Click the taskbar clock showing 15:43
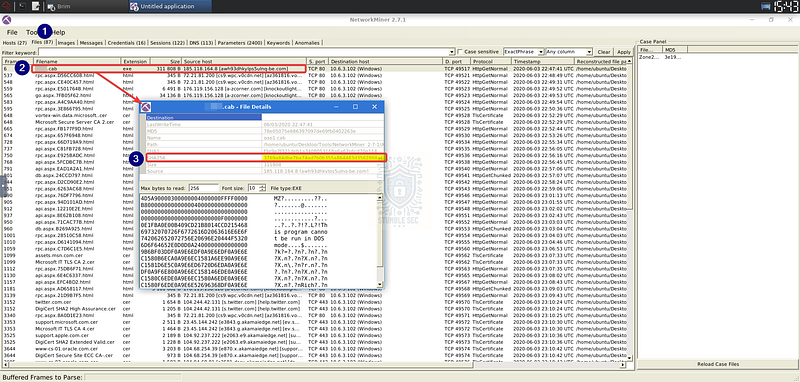The image size is (800, 382). pos(786,6)
